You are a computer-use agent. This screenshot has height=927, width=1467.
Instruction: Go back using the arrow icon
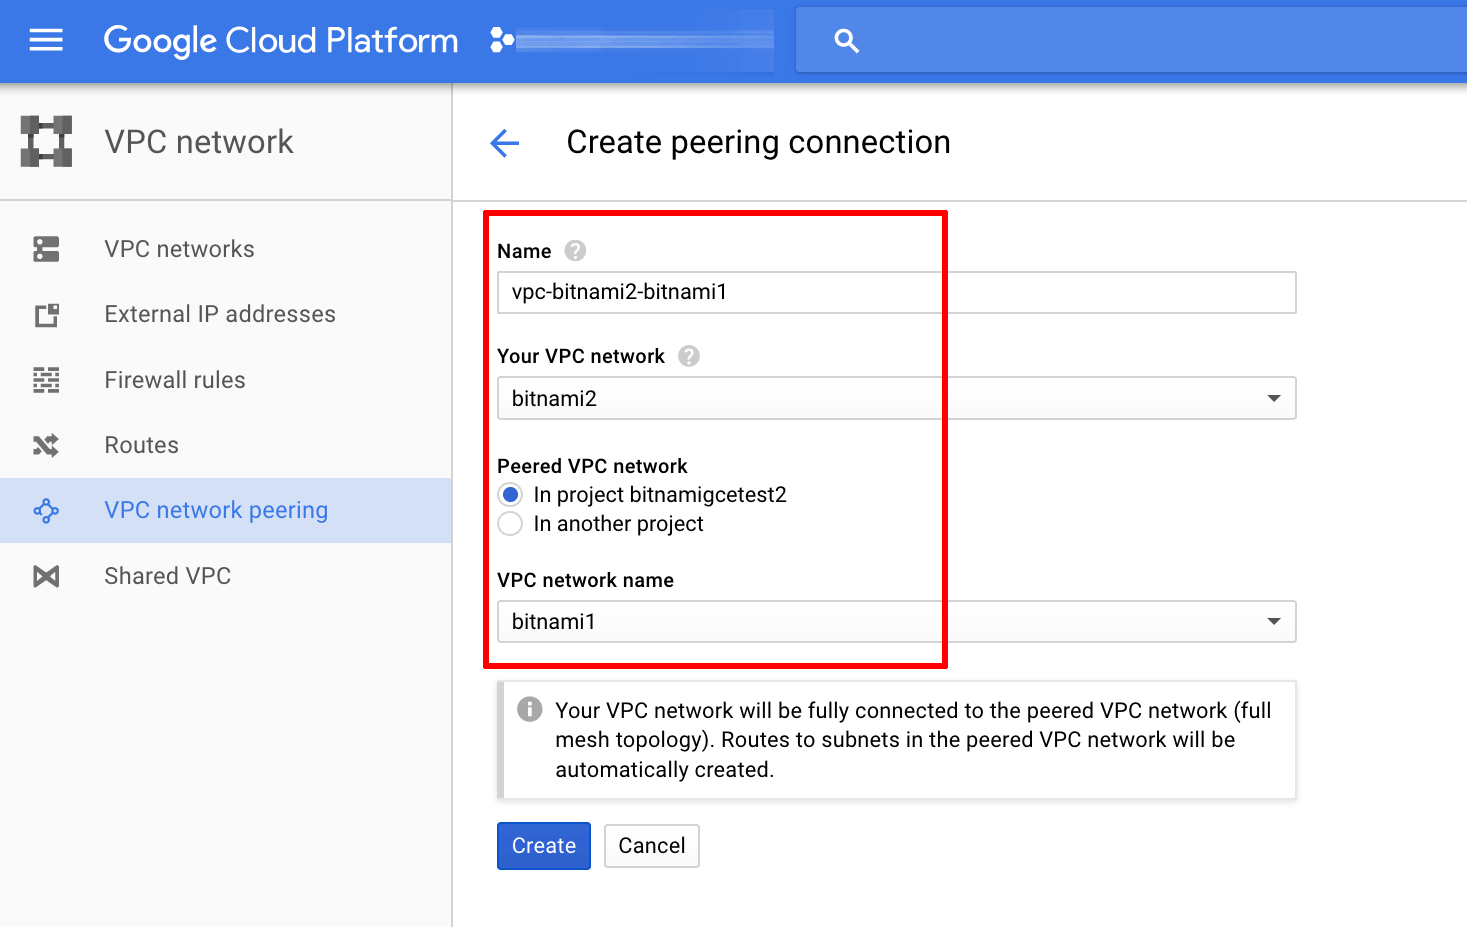click(505, 143)
